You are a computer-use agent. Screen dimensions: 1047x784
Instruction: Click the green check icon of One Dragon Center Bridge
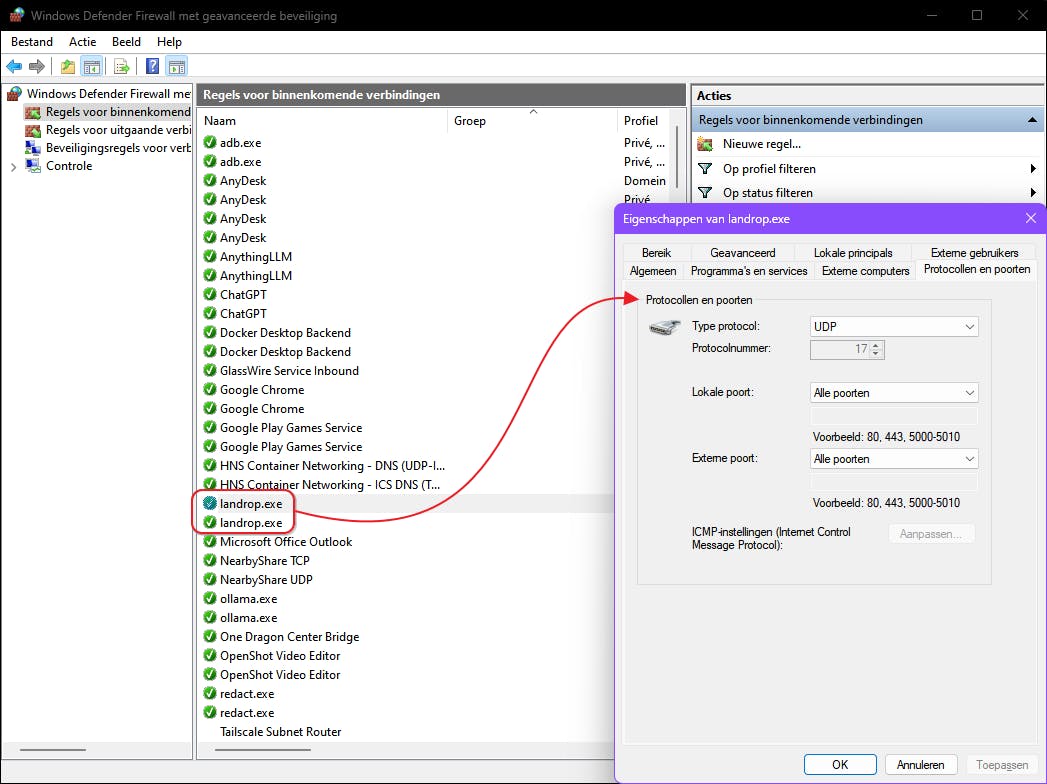pyautogui.click(x=210, y=636)
